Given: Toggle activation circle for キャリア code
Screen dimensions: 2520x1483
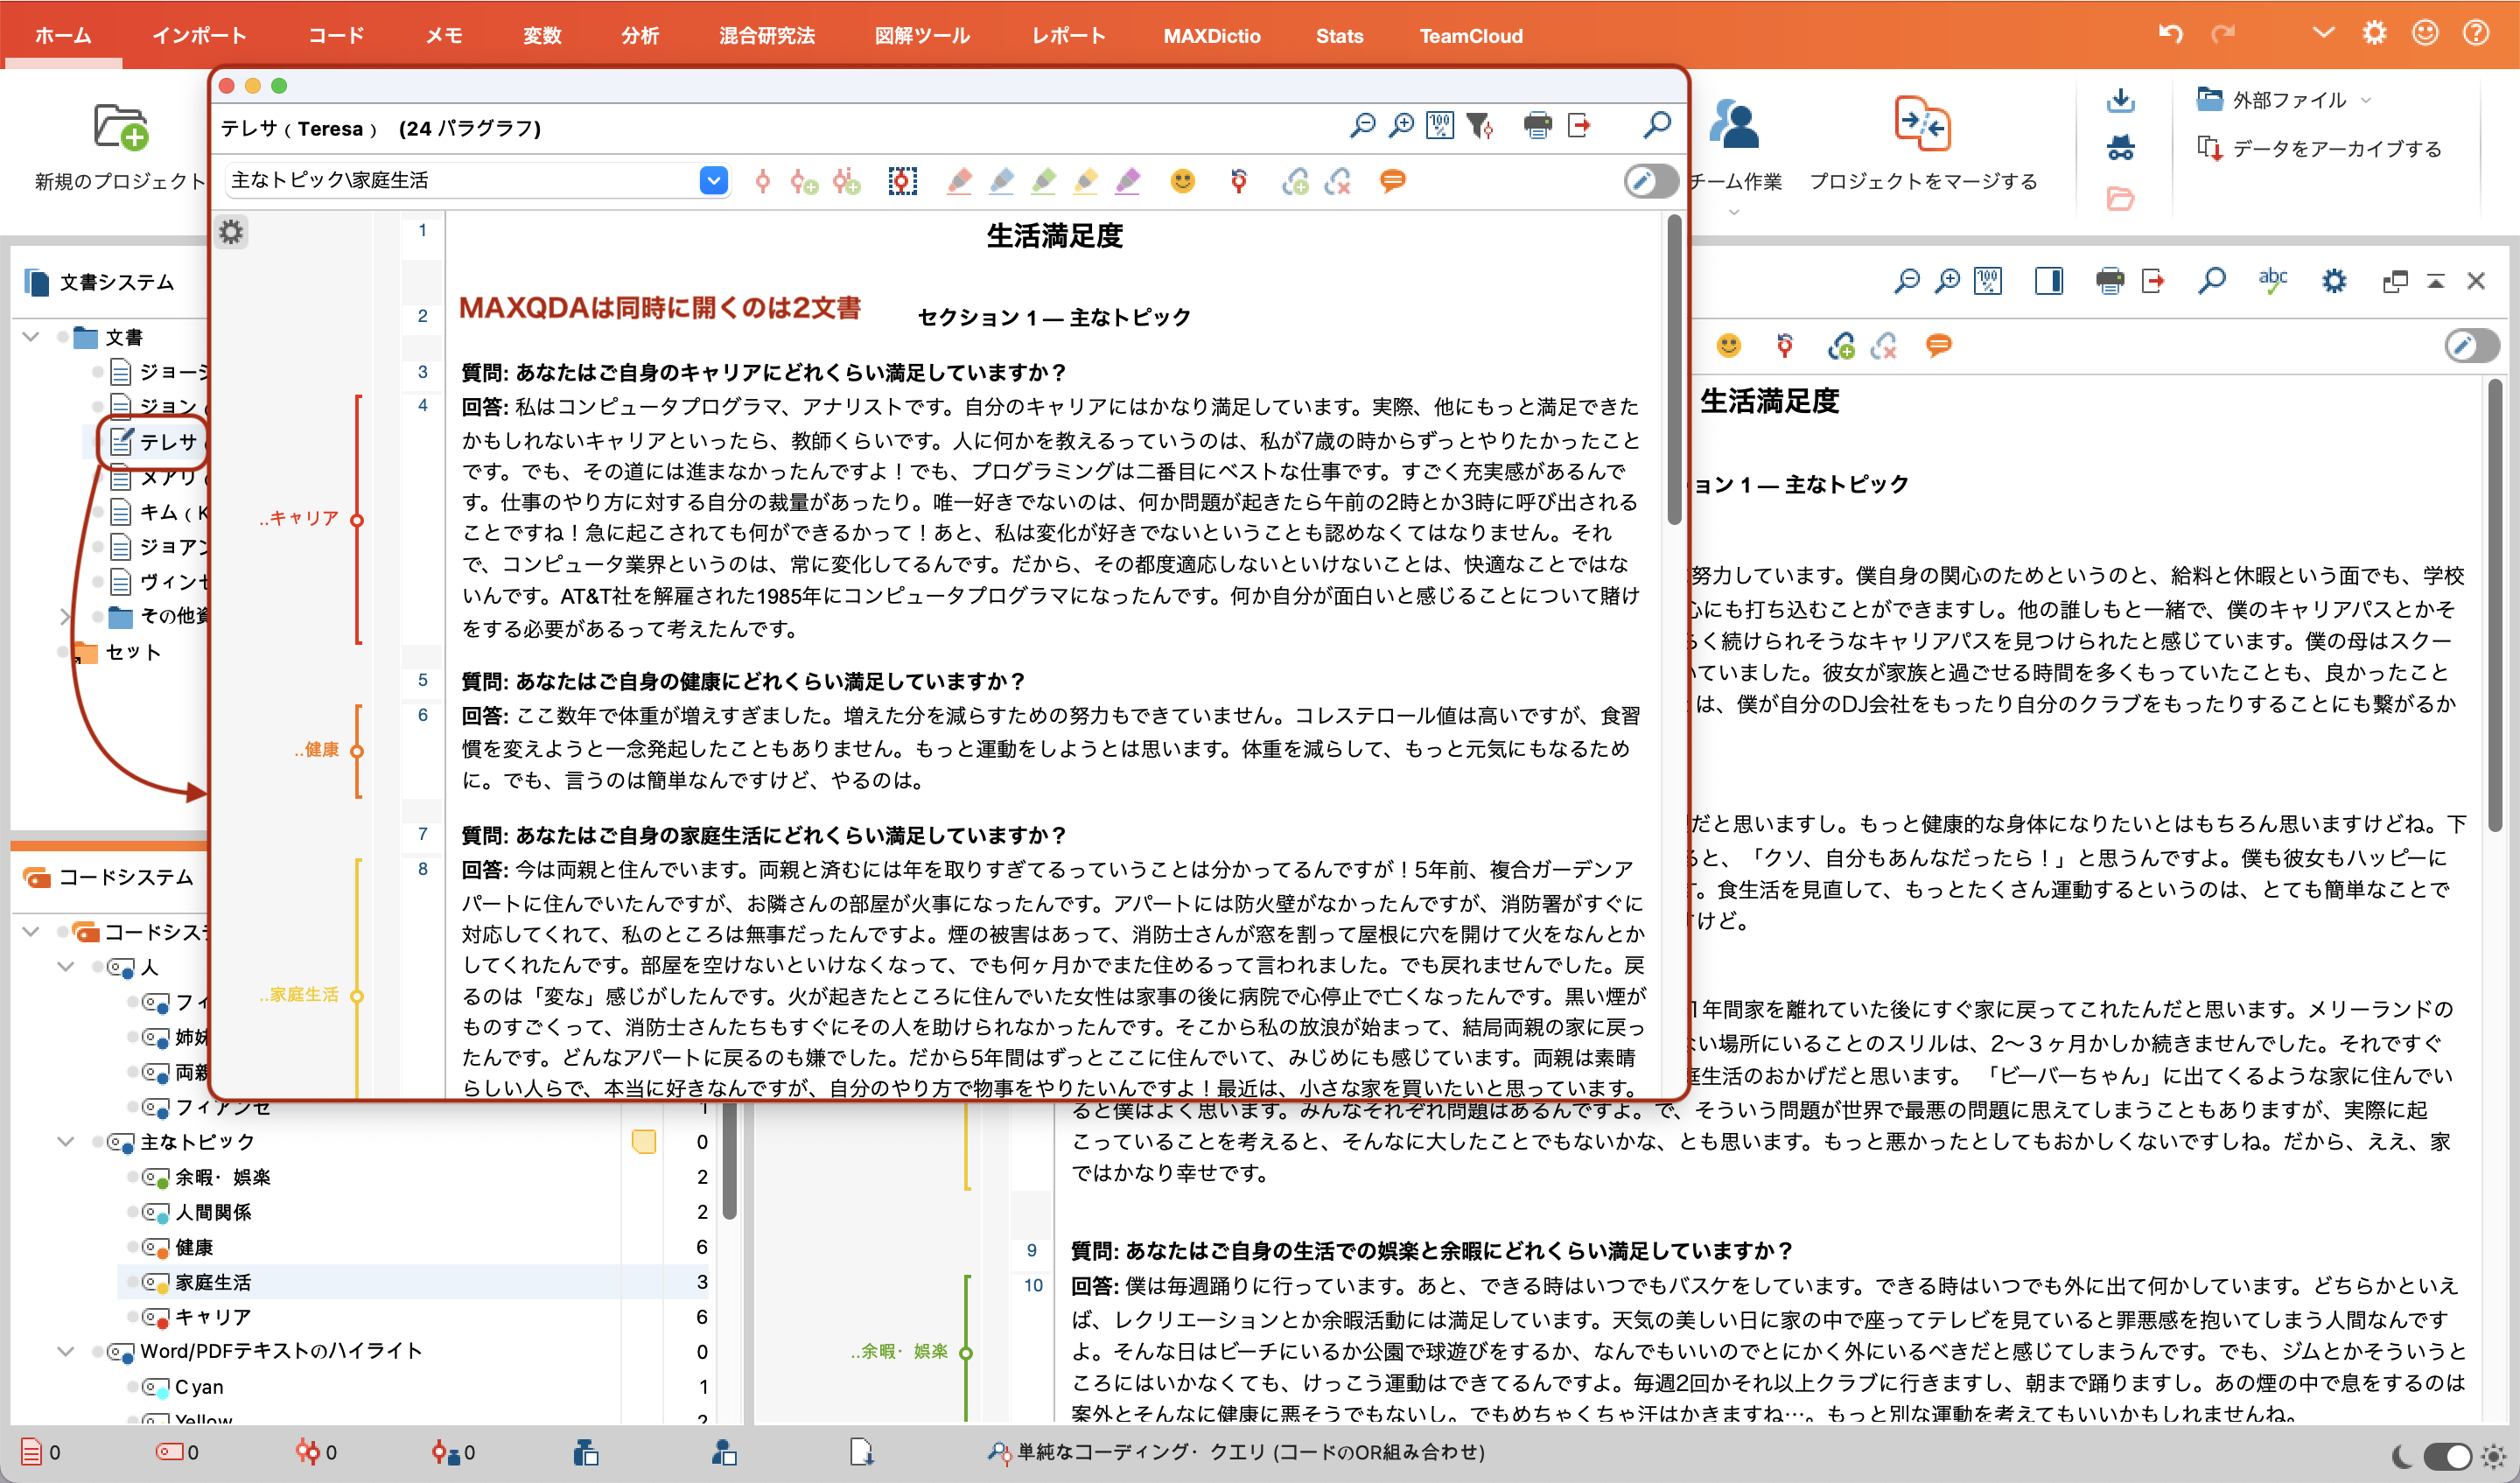Looking at the screenshot, I should [133, 1317].
